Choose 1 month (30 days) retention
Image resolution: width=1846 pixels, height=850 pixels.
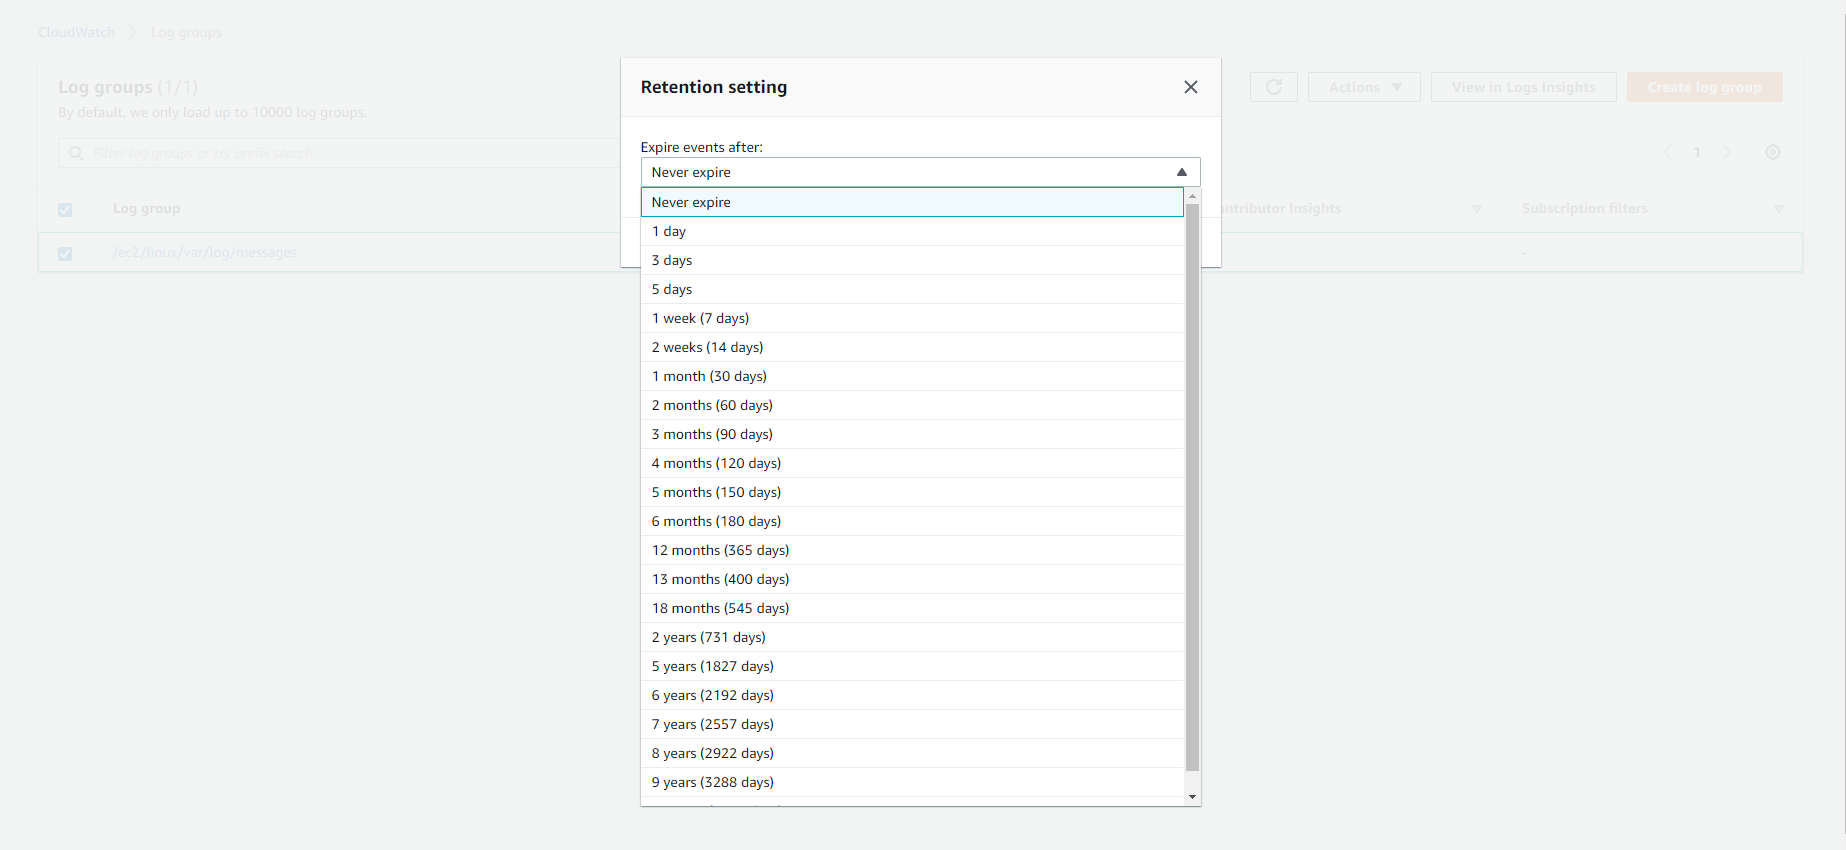[x=709, y=376]
